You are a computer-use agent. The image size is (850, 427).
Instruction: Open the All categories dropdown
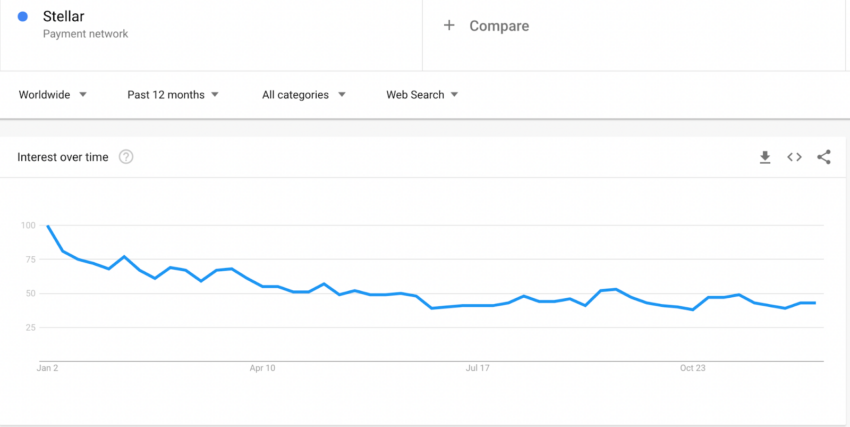(304, 95)
